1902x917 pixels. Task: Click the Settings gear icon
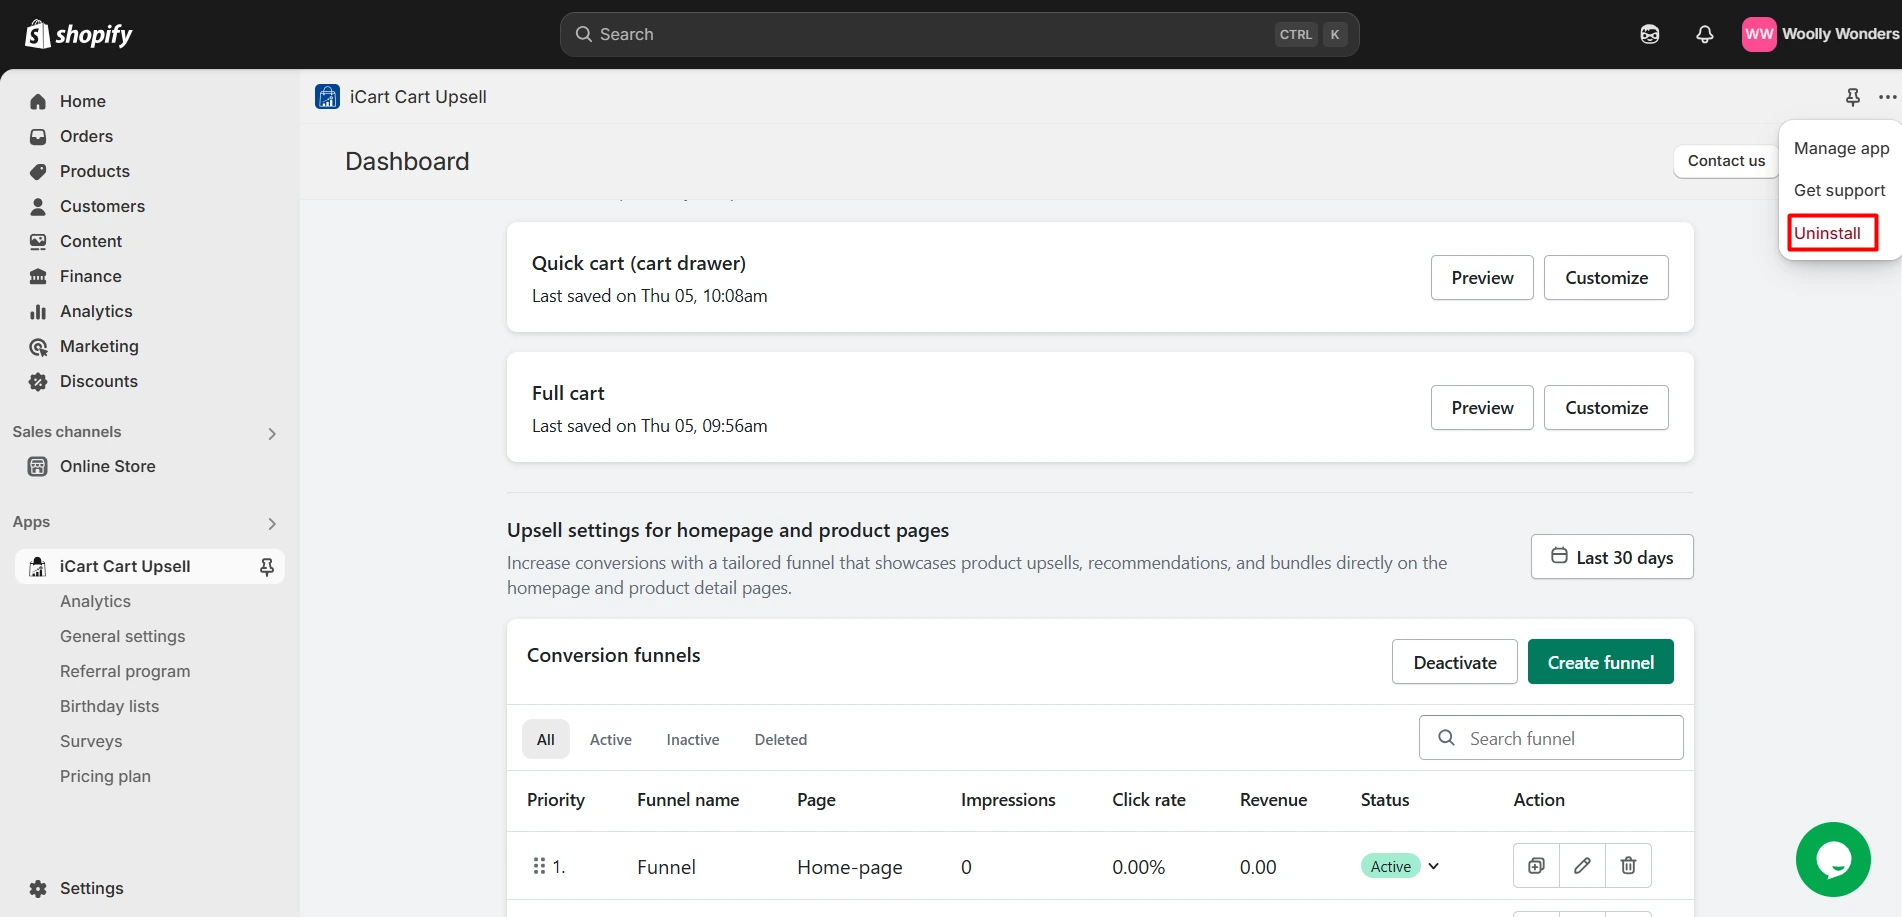(x=38, y=888)
